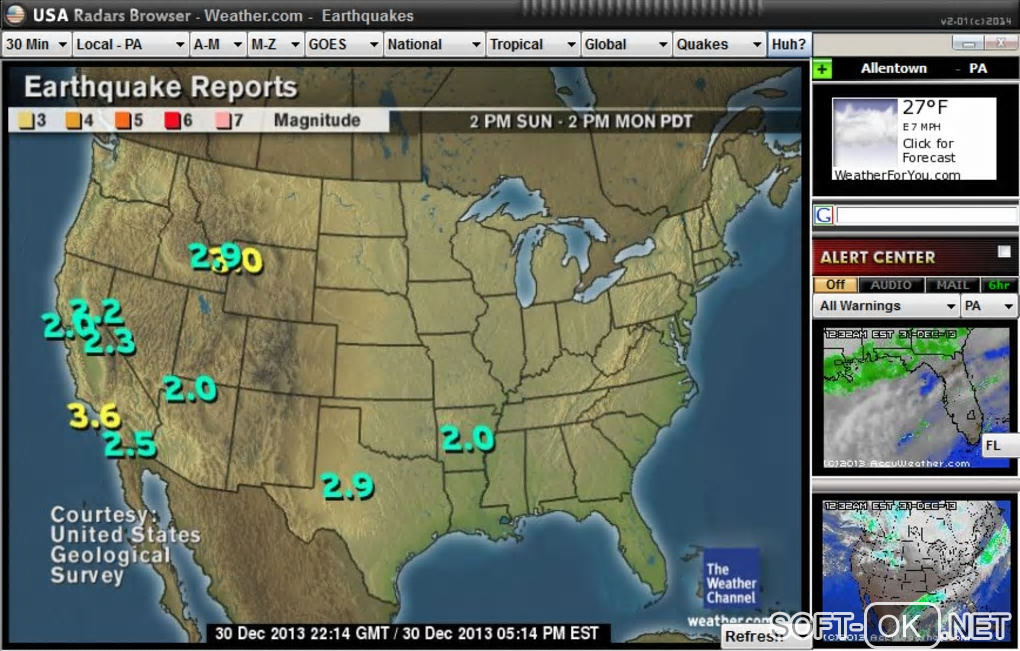Open the Global dropdown
Image resolution: width=1020 pixels, height=651 pixels.
point(626,44)
